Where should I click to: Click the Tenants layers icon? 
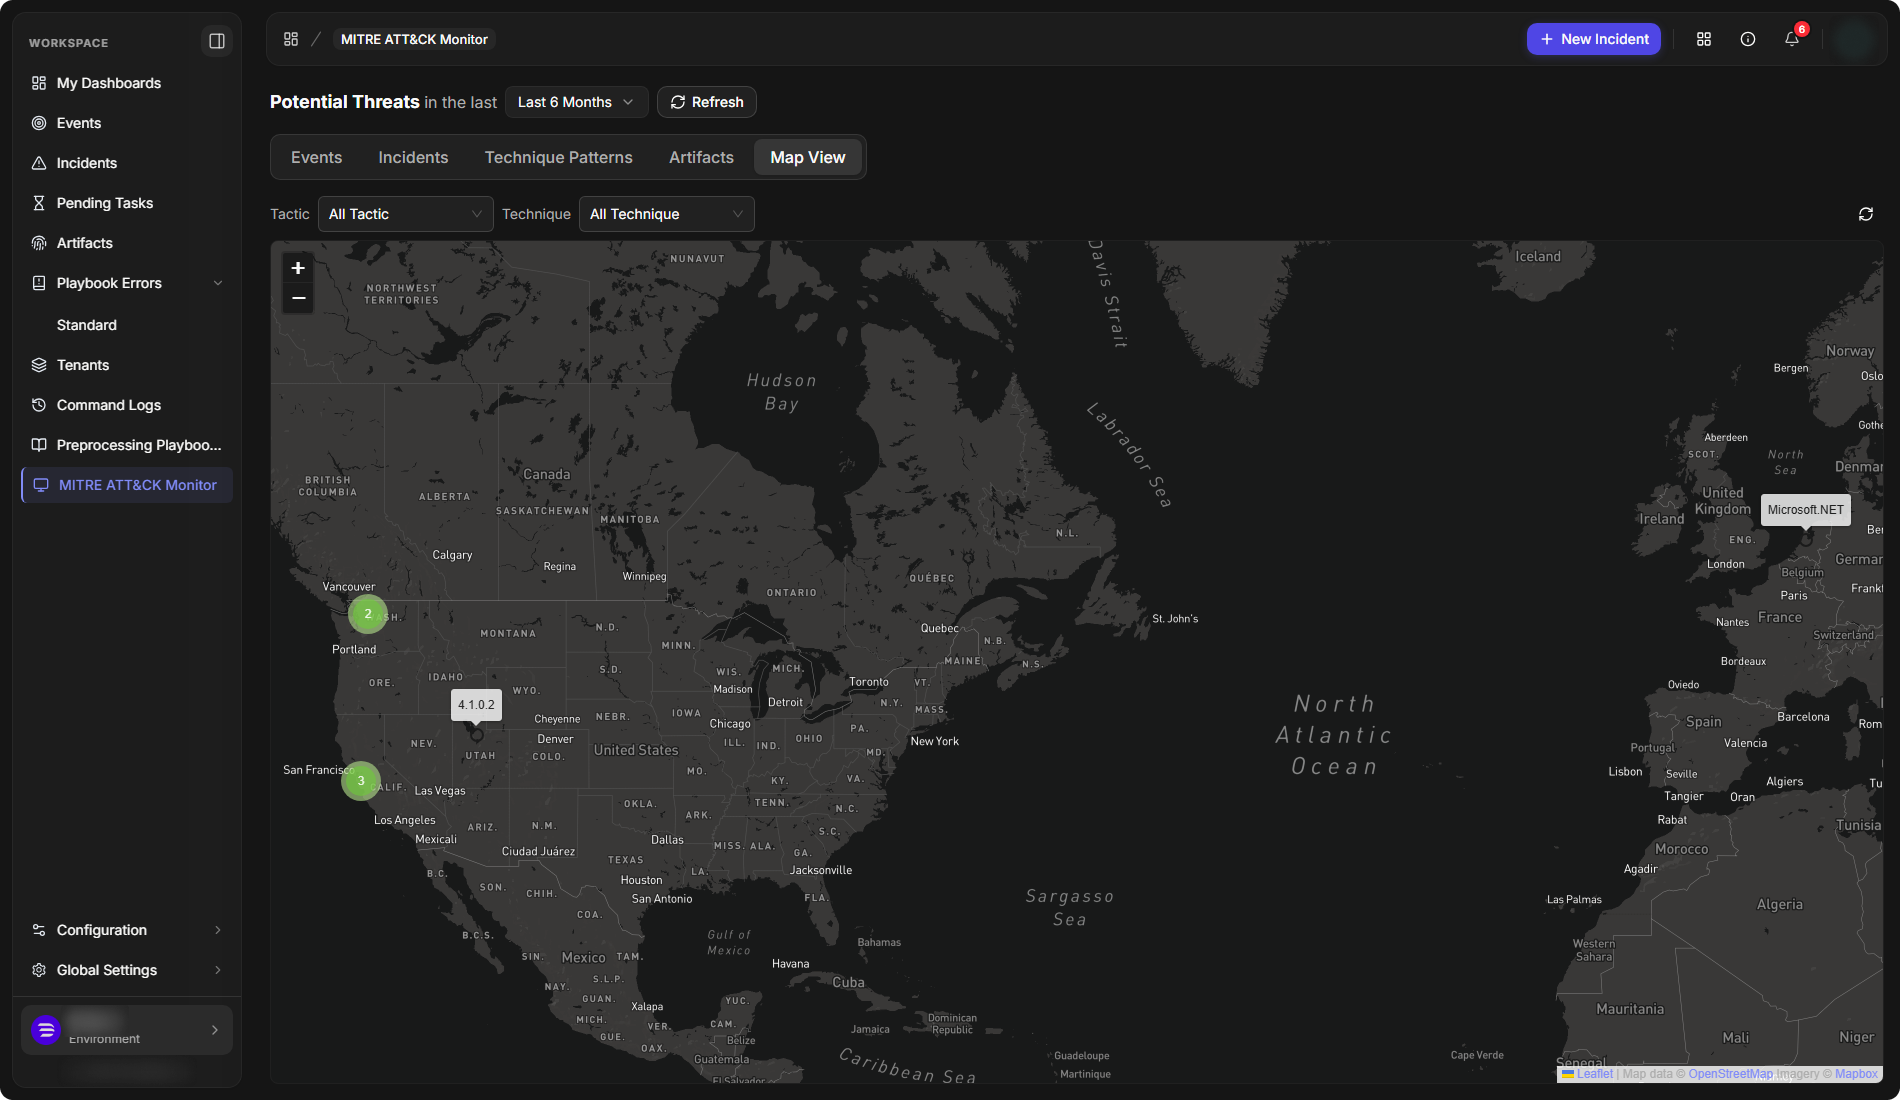coord(39,365)
